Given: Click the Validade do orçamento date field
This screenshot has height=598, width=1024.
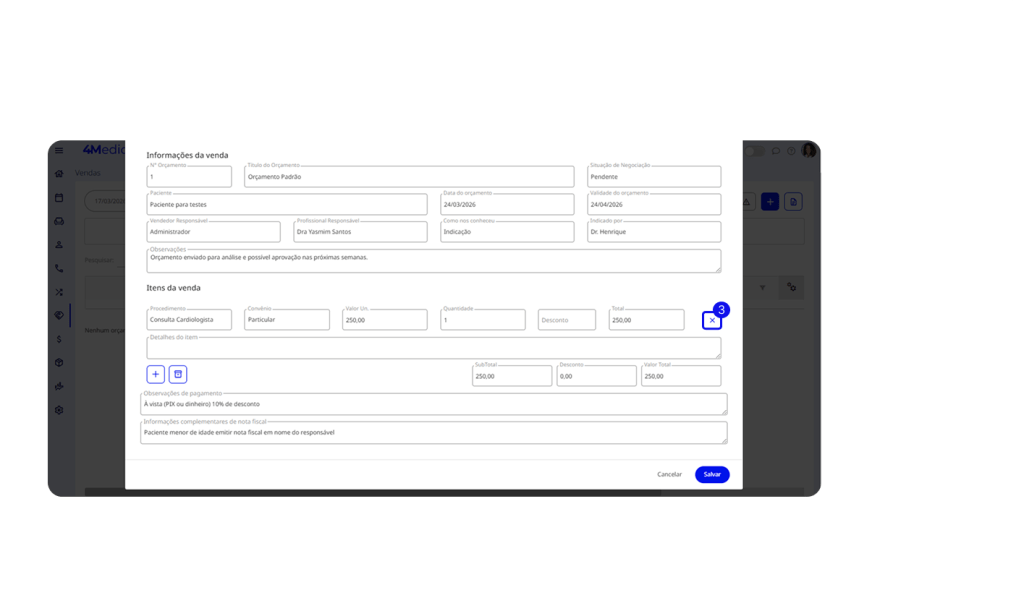Looking at the screenshot, I should (654, 204).
